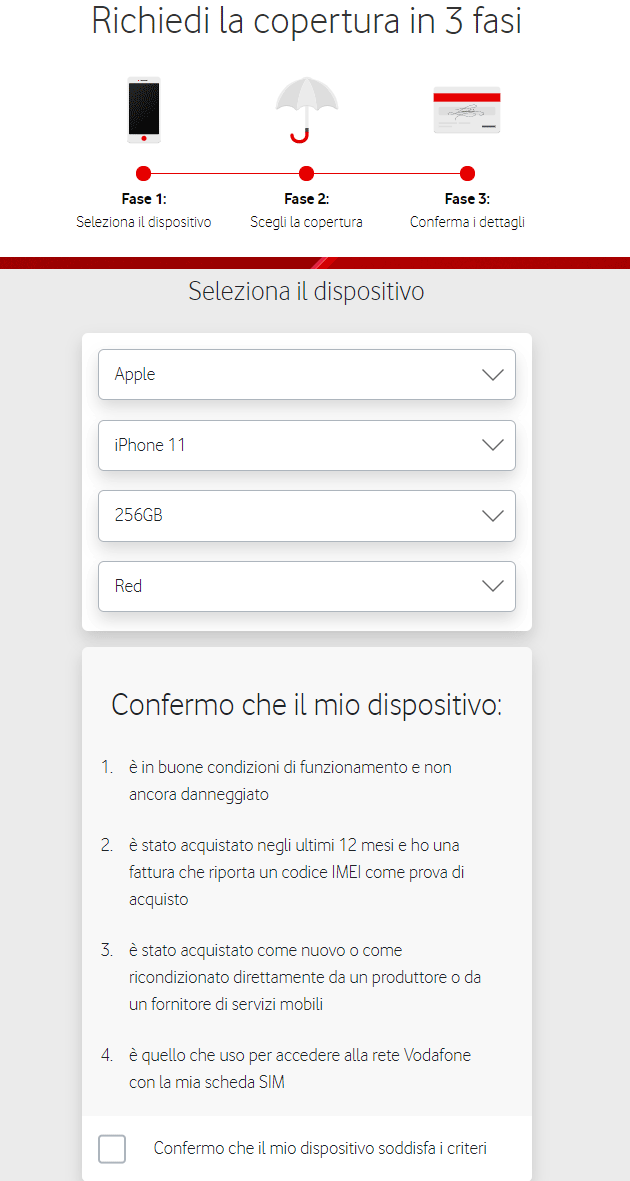Screen dimensions: 630x1181
Task: Tick the device criteria confirmation checkbox
Action: coord(112,1149)
